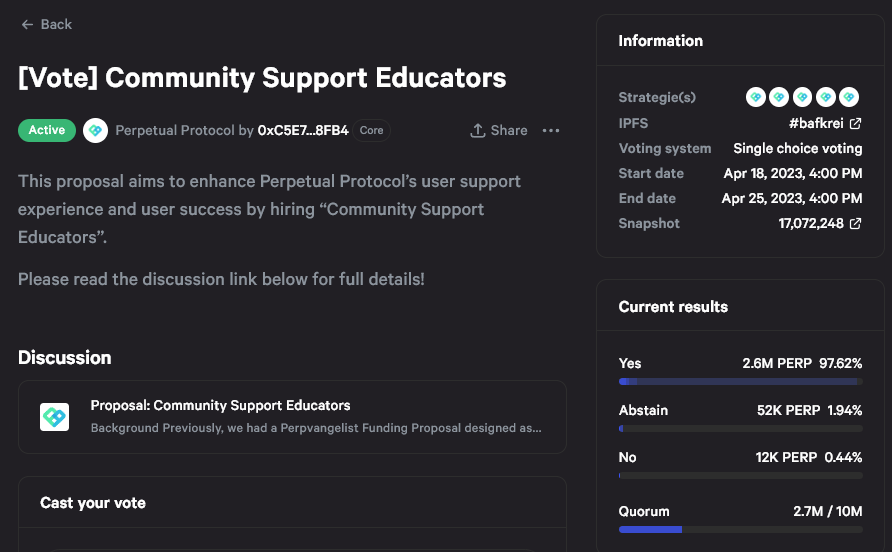Open the #bafkrei IPFS link
The width and height of the screenshot is (892, 552).
tap(825, 123)
